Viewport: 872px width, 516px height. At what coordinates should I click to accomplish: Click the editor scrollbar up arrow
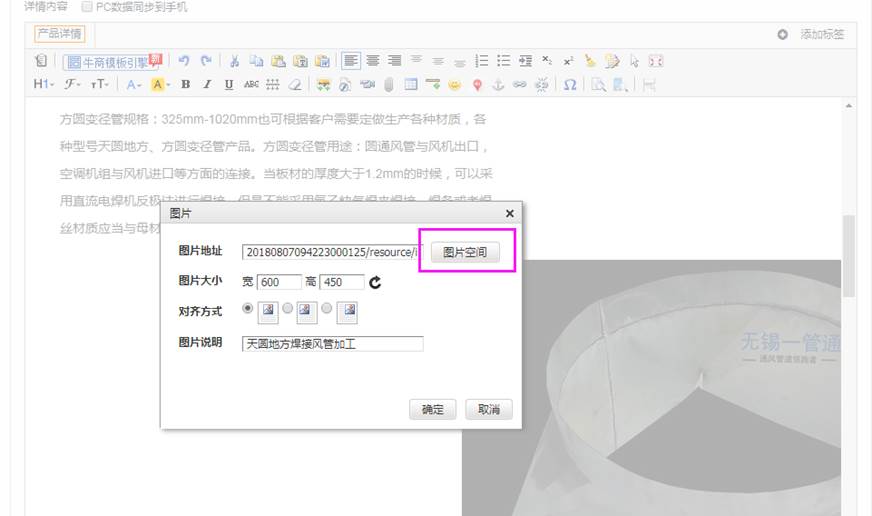tap(849, 106)
